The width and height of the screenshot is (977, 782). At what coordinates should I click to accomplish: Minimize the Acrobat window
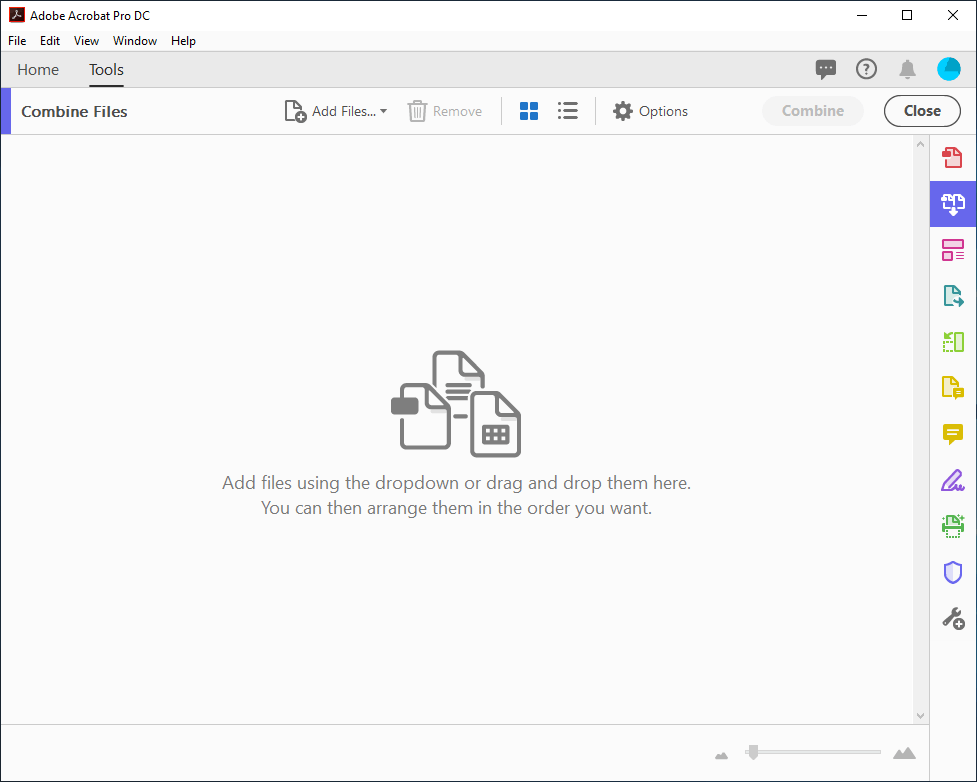(x=862, y=15)
